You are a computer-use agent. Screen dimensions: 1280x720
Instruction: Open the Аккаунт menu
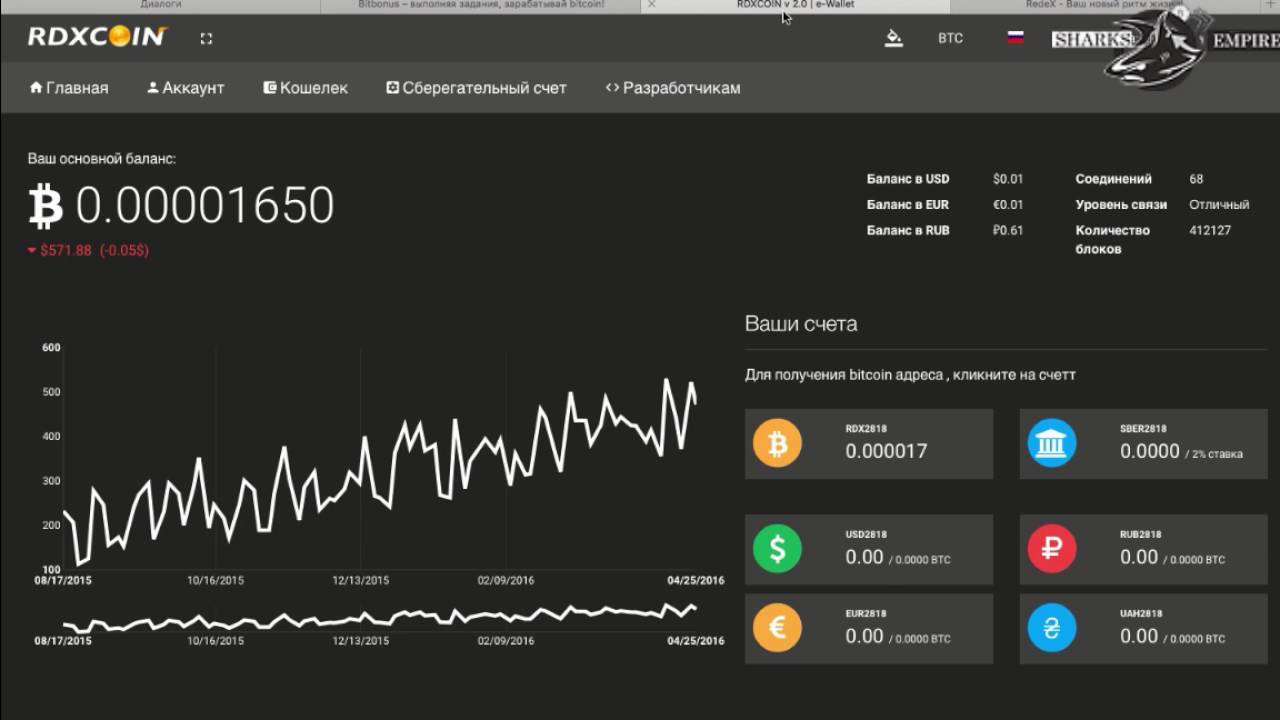pyautogui.click(x=186, y=88)
